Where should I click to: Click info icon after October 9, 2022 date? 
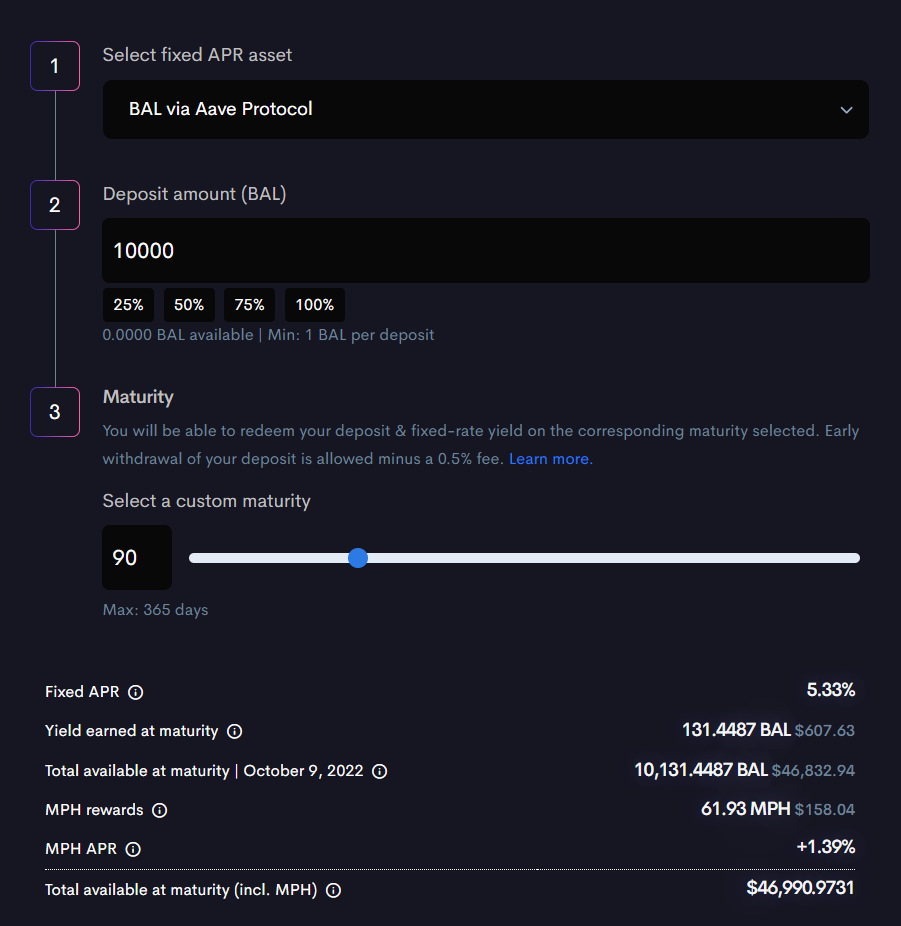click(x=379, y=771)
